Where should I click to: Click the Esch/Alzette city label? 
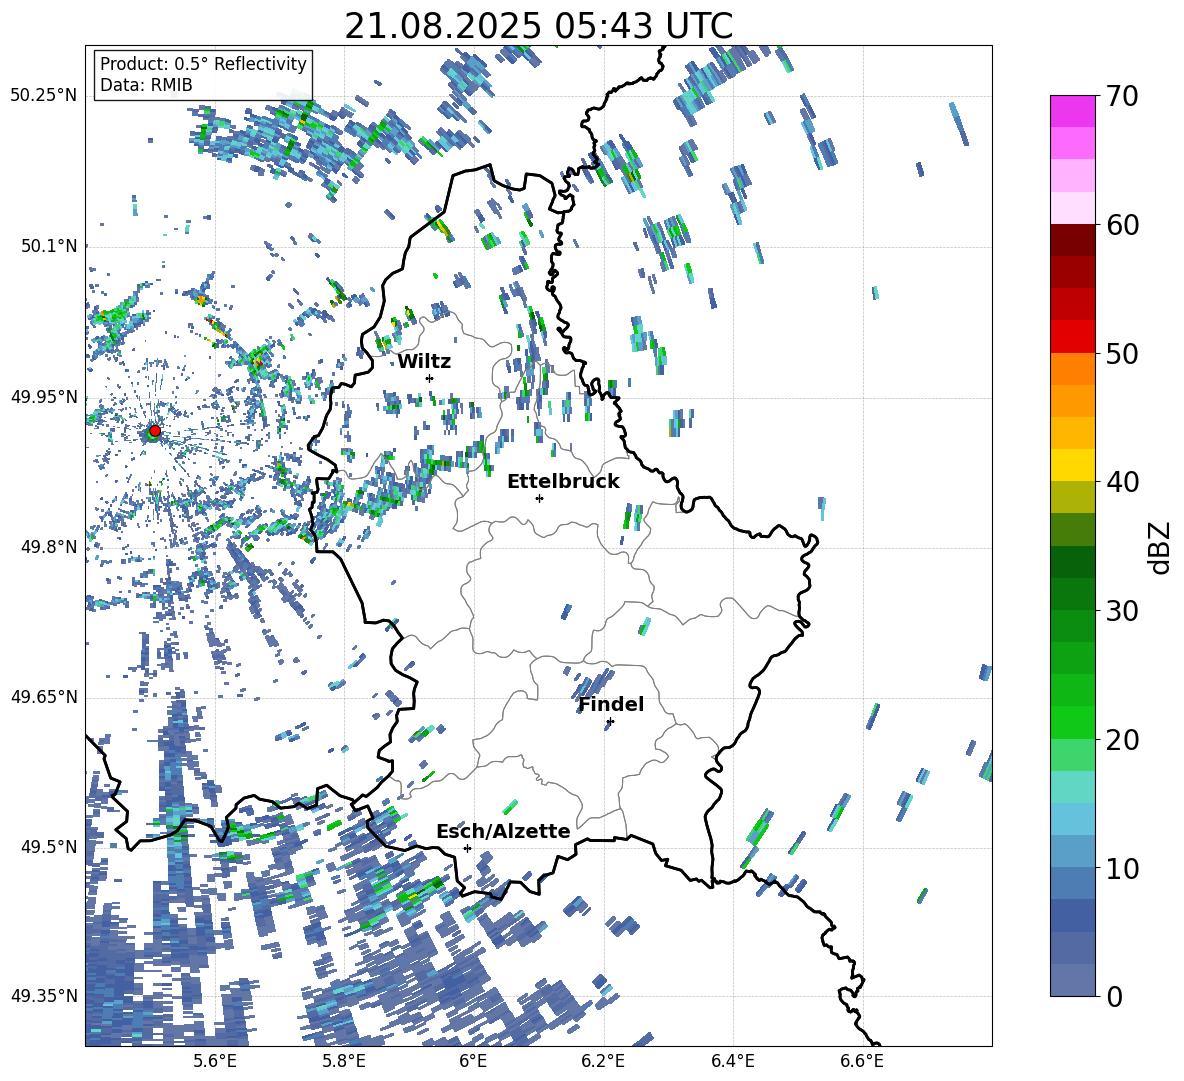coord(504,831)
